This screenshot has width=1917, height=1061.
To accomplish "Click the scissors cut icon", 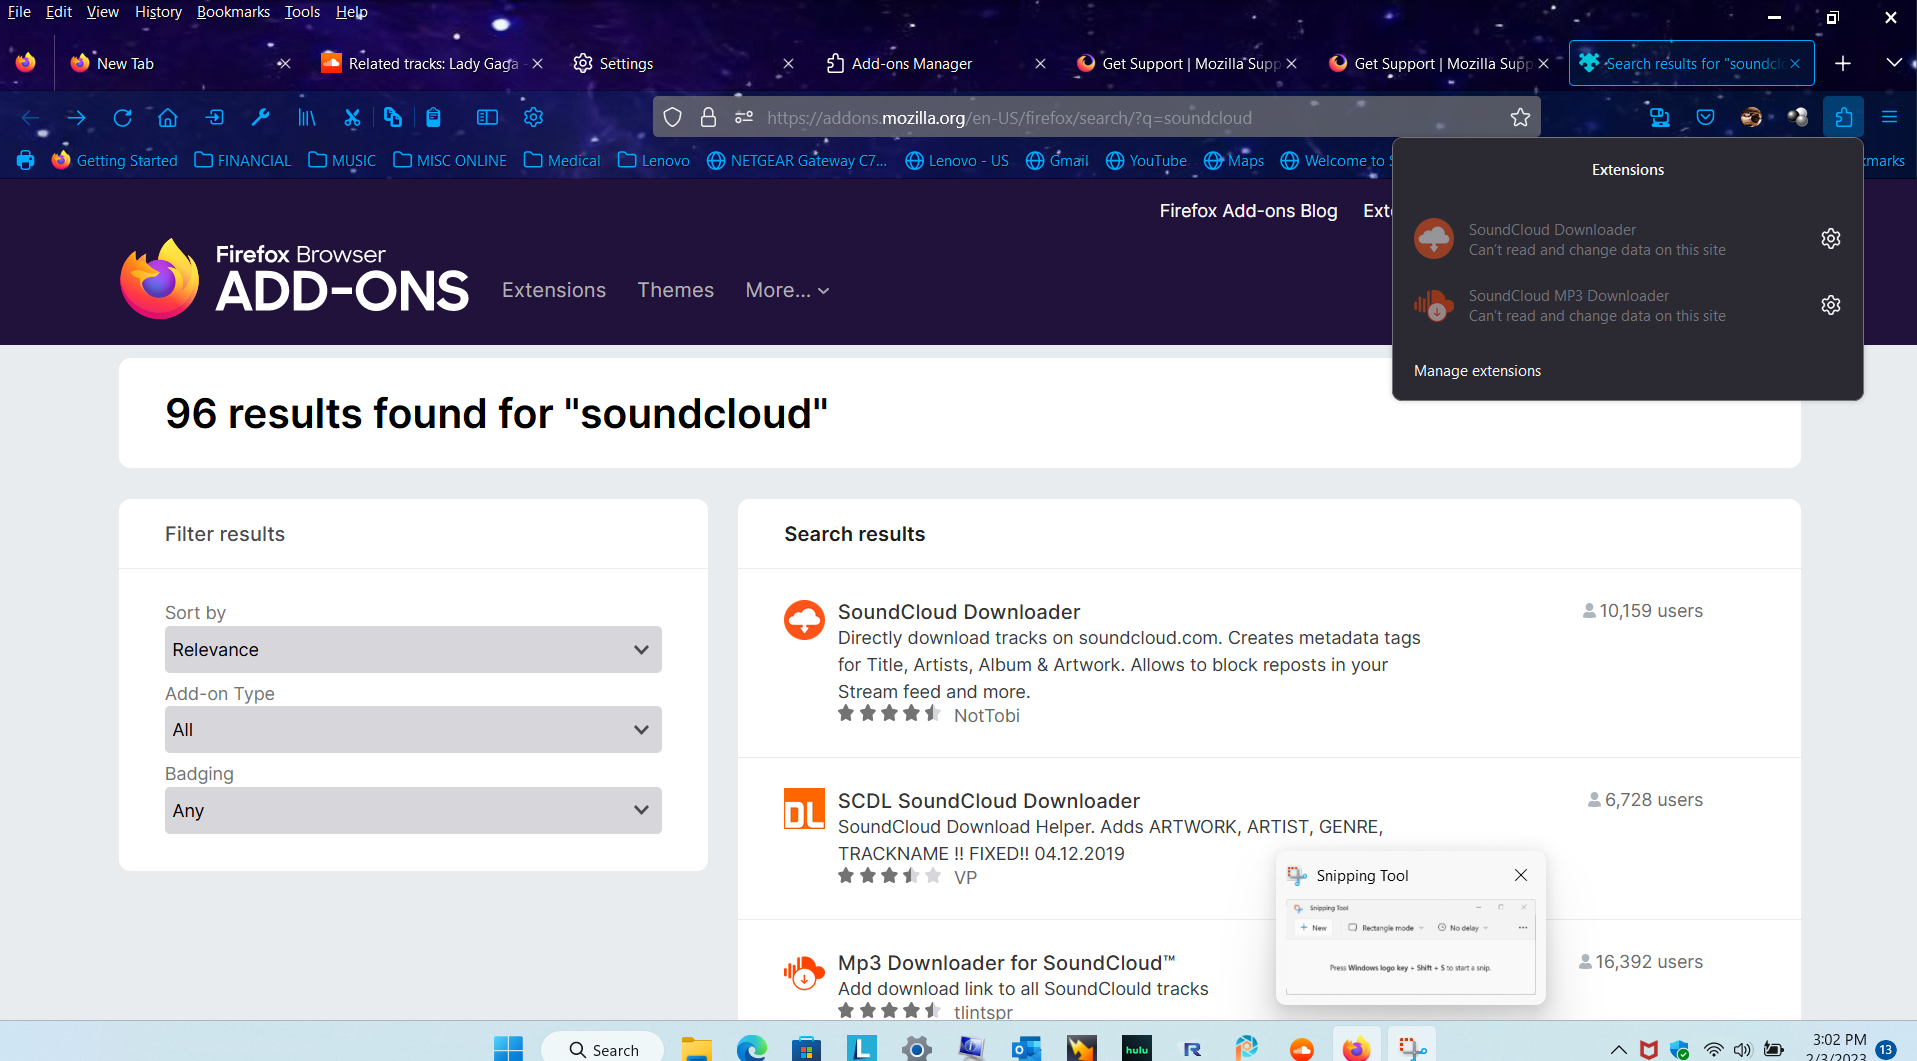I will click(352, 118).
